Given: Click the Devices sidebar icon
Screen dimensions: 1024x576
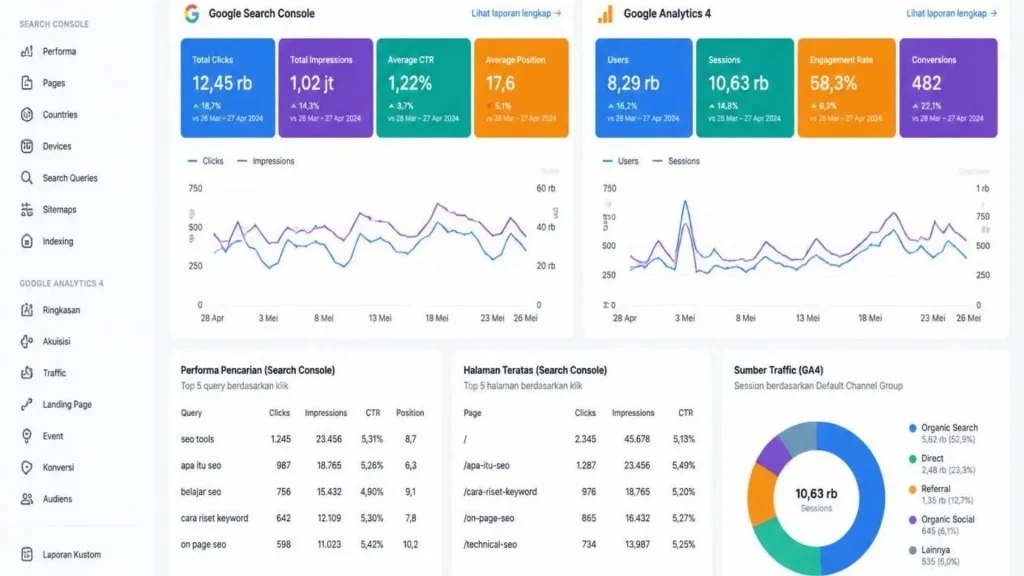Looking at the screenshot, I should pos(27,146).
